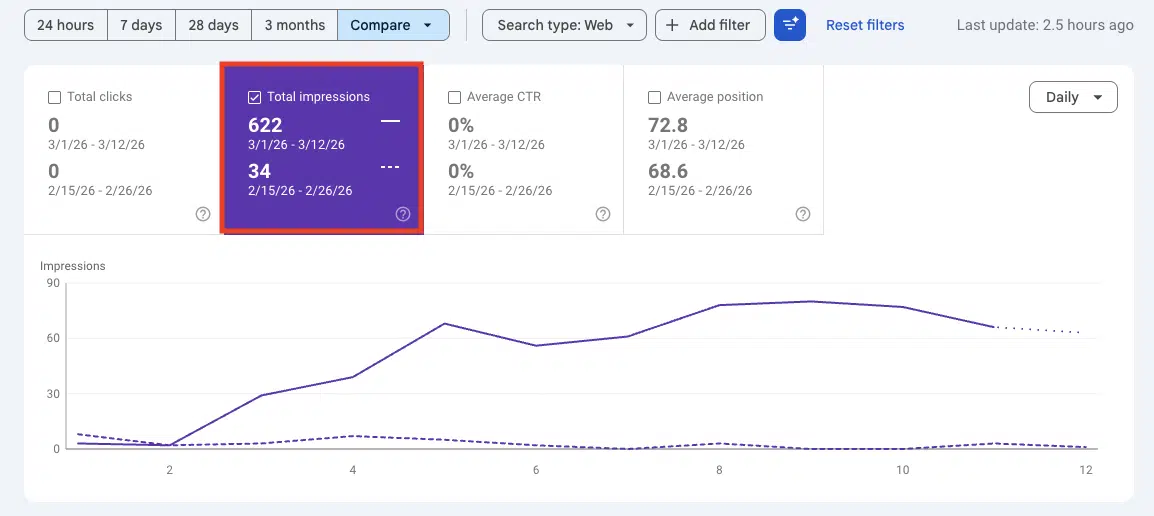
Task: Choose the 28 days range
Action: coord(213,25)
